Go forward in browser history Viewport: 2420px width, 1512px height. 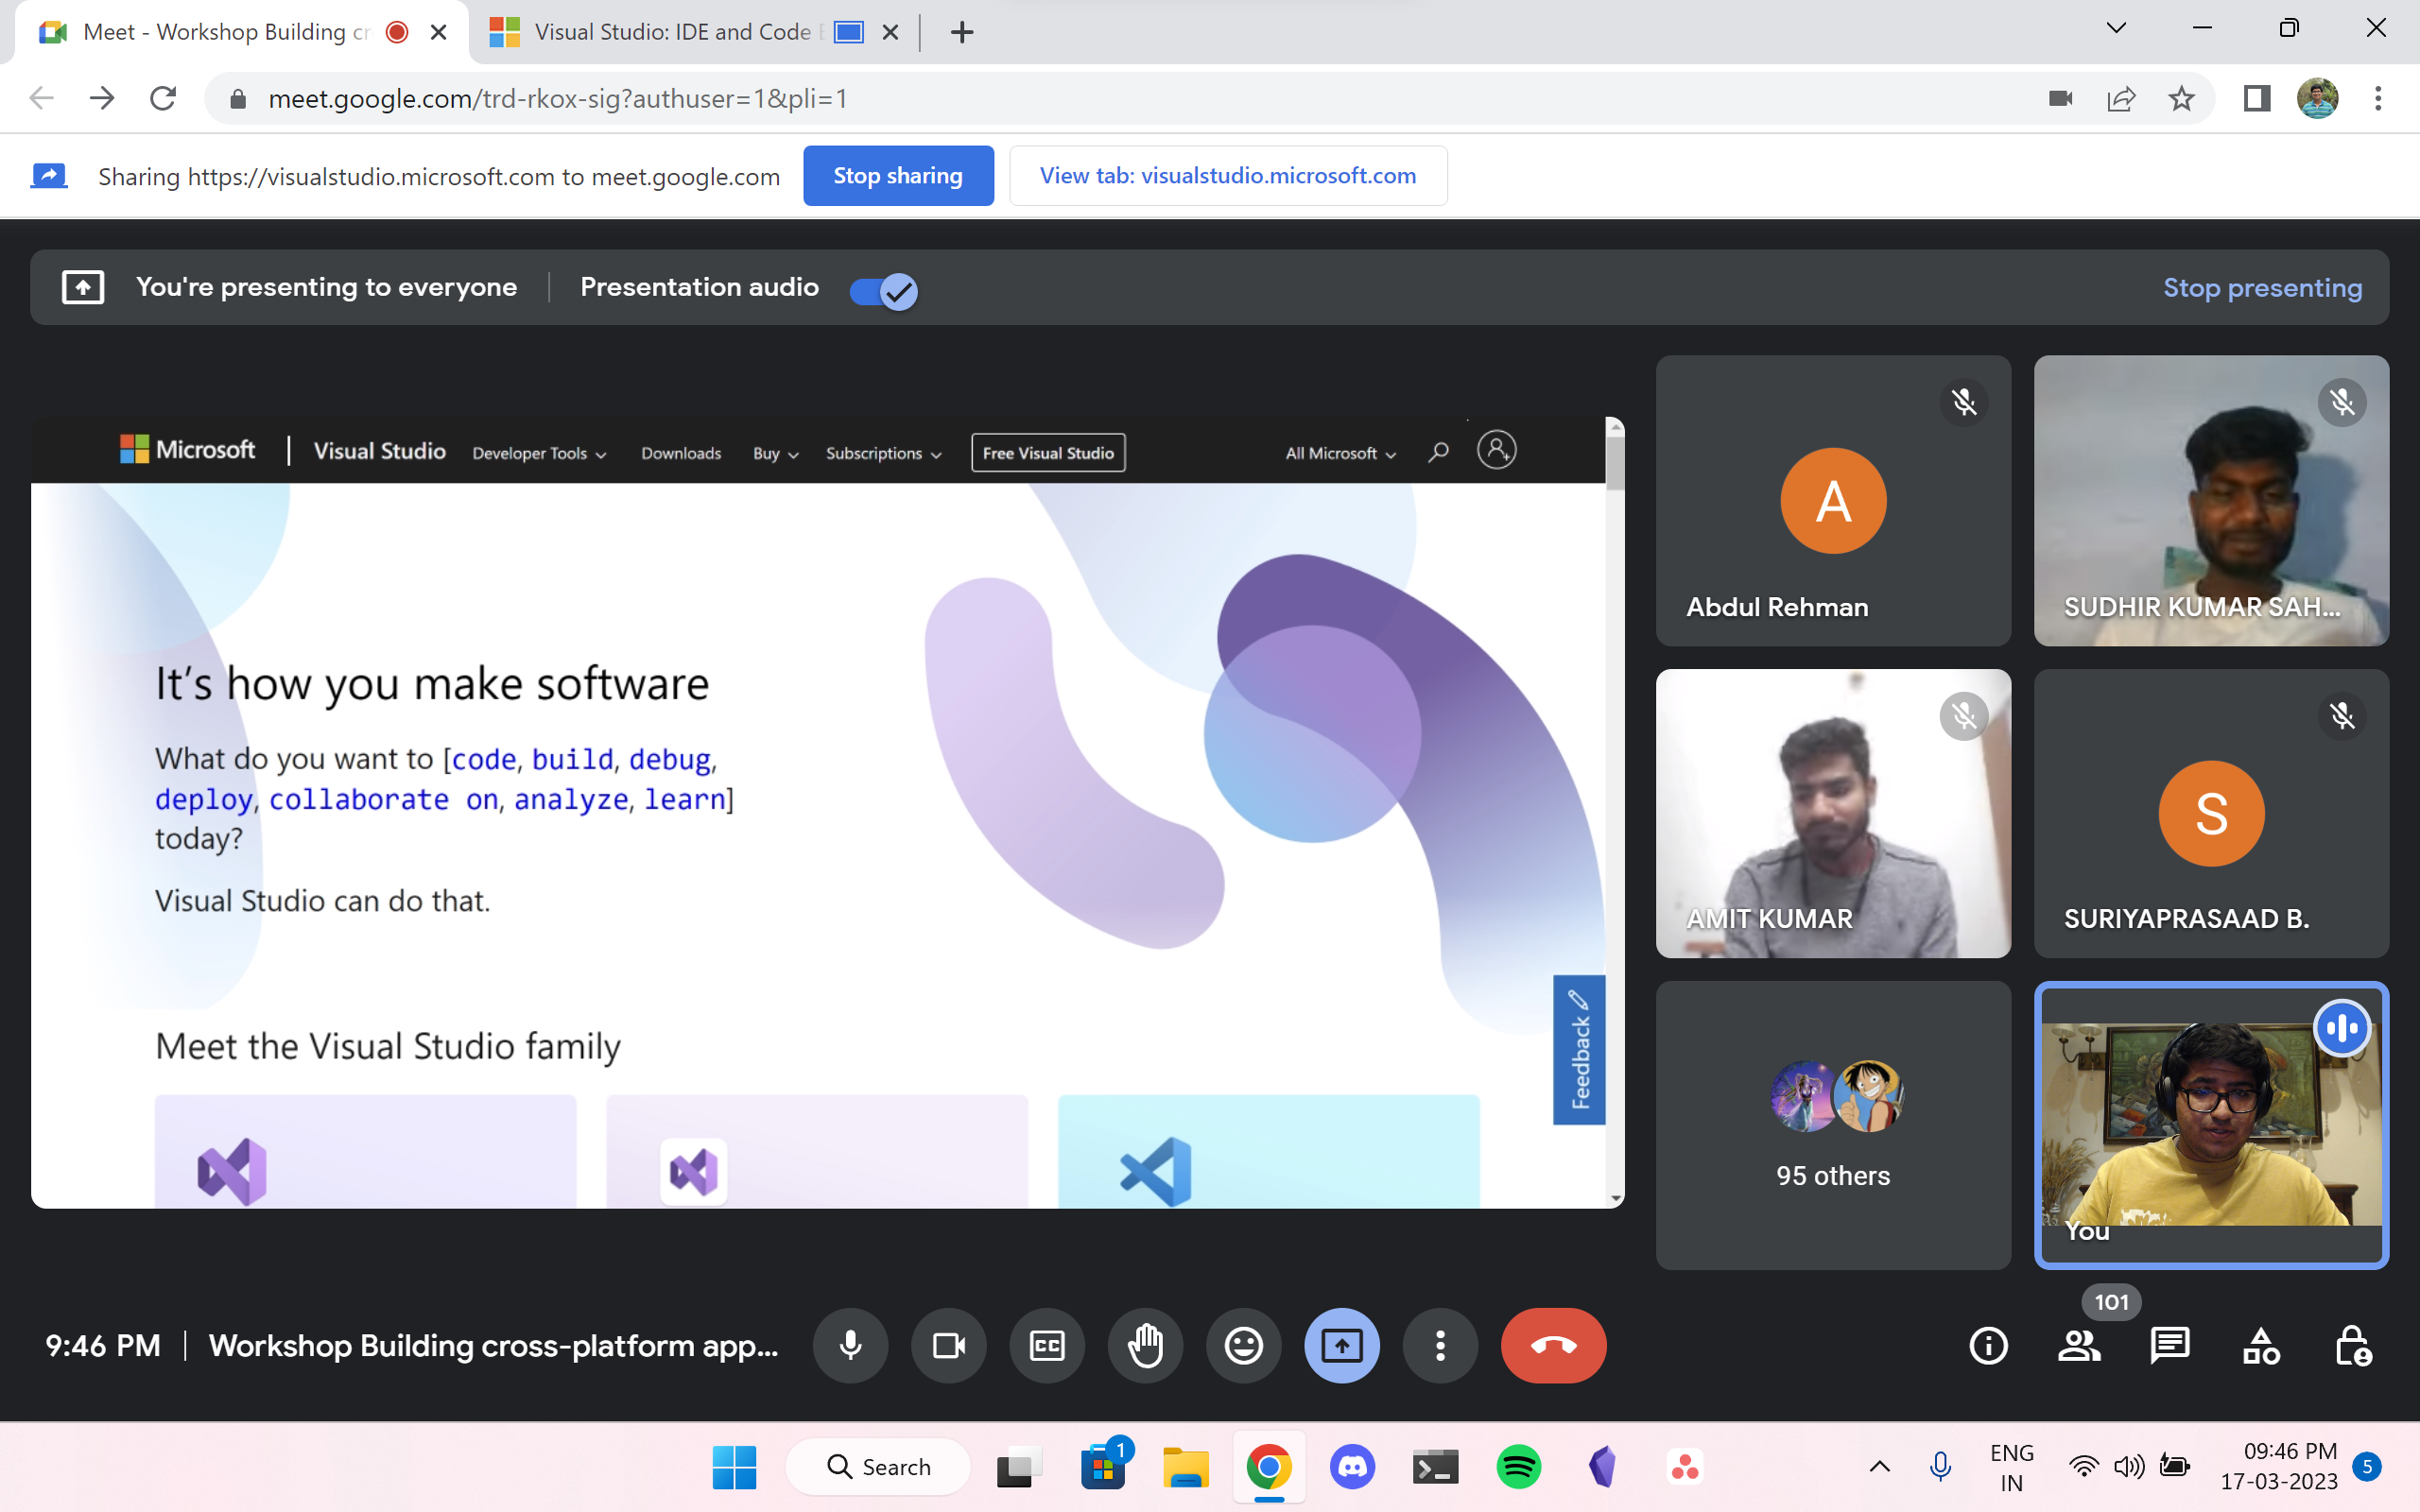(x=102, y=98)
